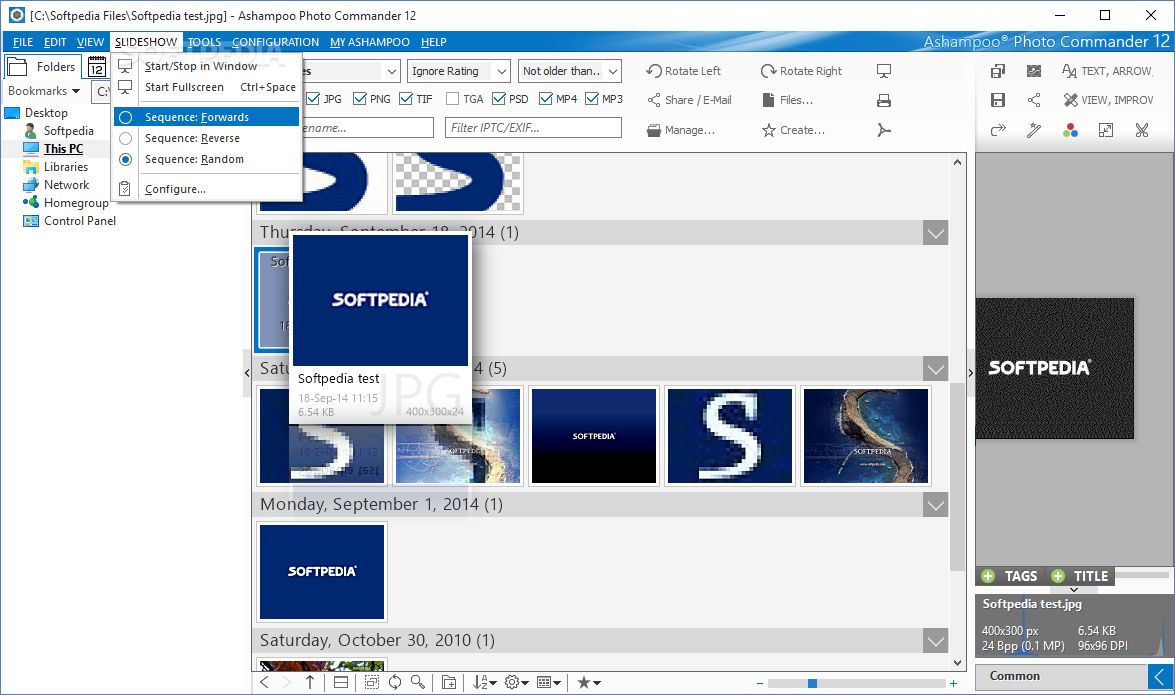1175x695 pixels.
Task: Open the Bookmarks dropdown
Action: pos(44,91)
